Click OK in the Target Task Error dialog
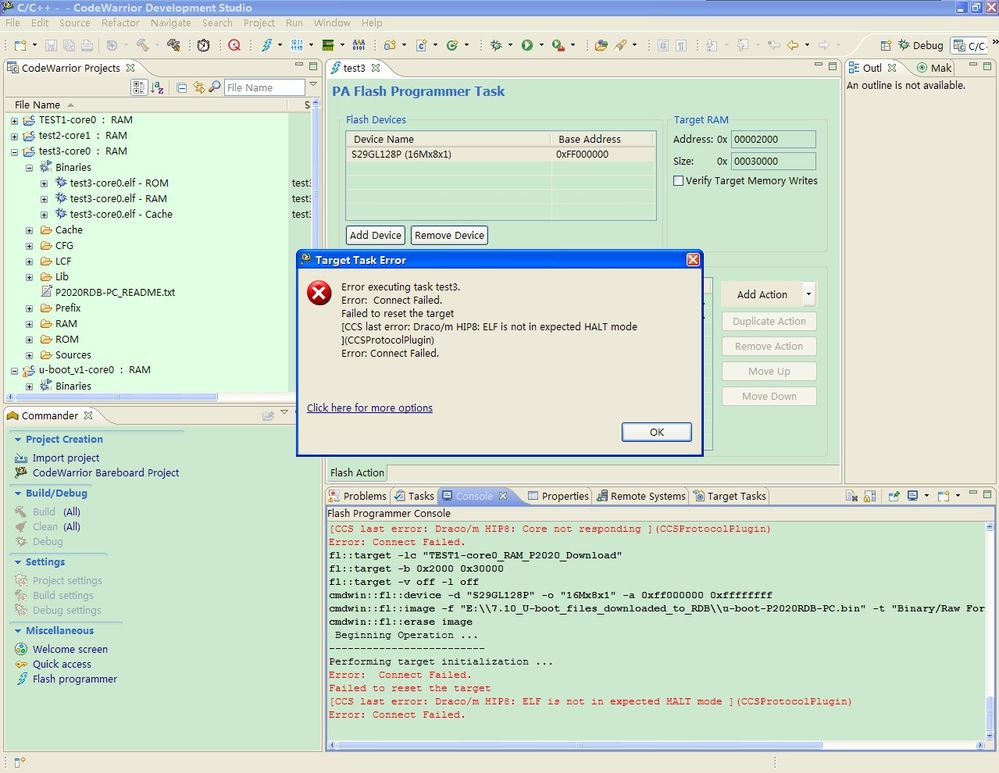The height and width of the screenshot is (773, 999). (x=656, y=432)
